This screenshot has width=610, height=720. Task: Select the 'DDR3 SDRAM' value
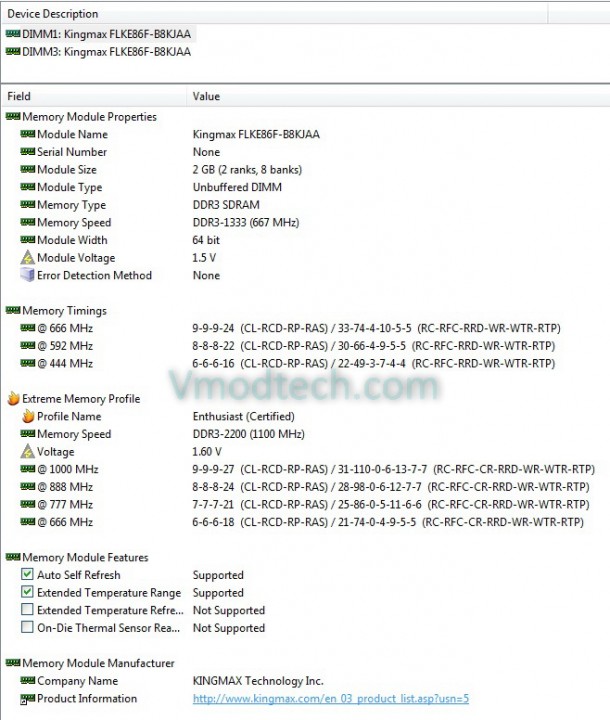coord(226,204)
